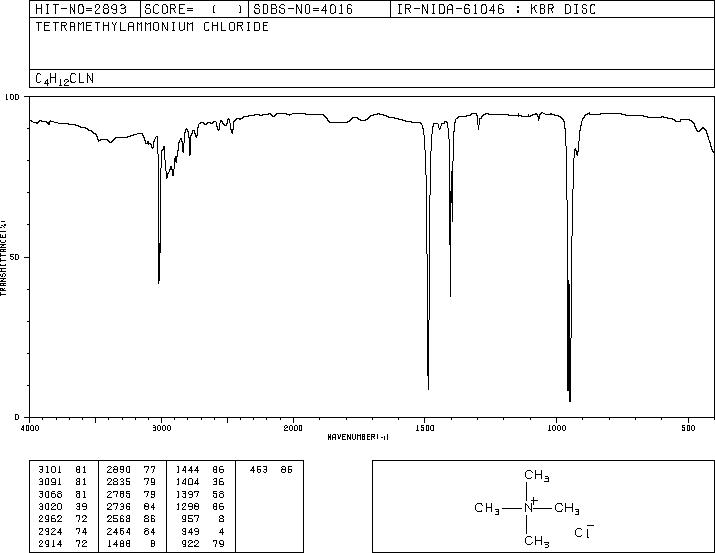
Task: Click the 1500 wavenumber axis label
Action: 425,428
